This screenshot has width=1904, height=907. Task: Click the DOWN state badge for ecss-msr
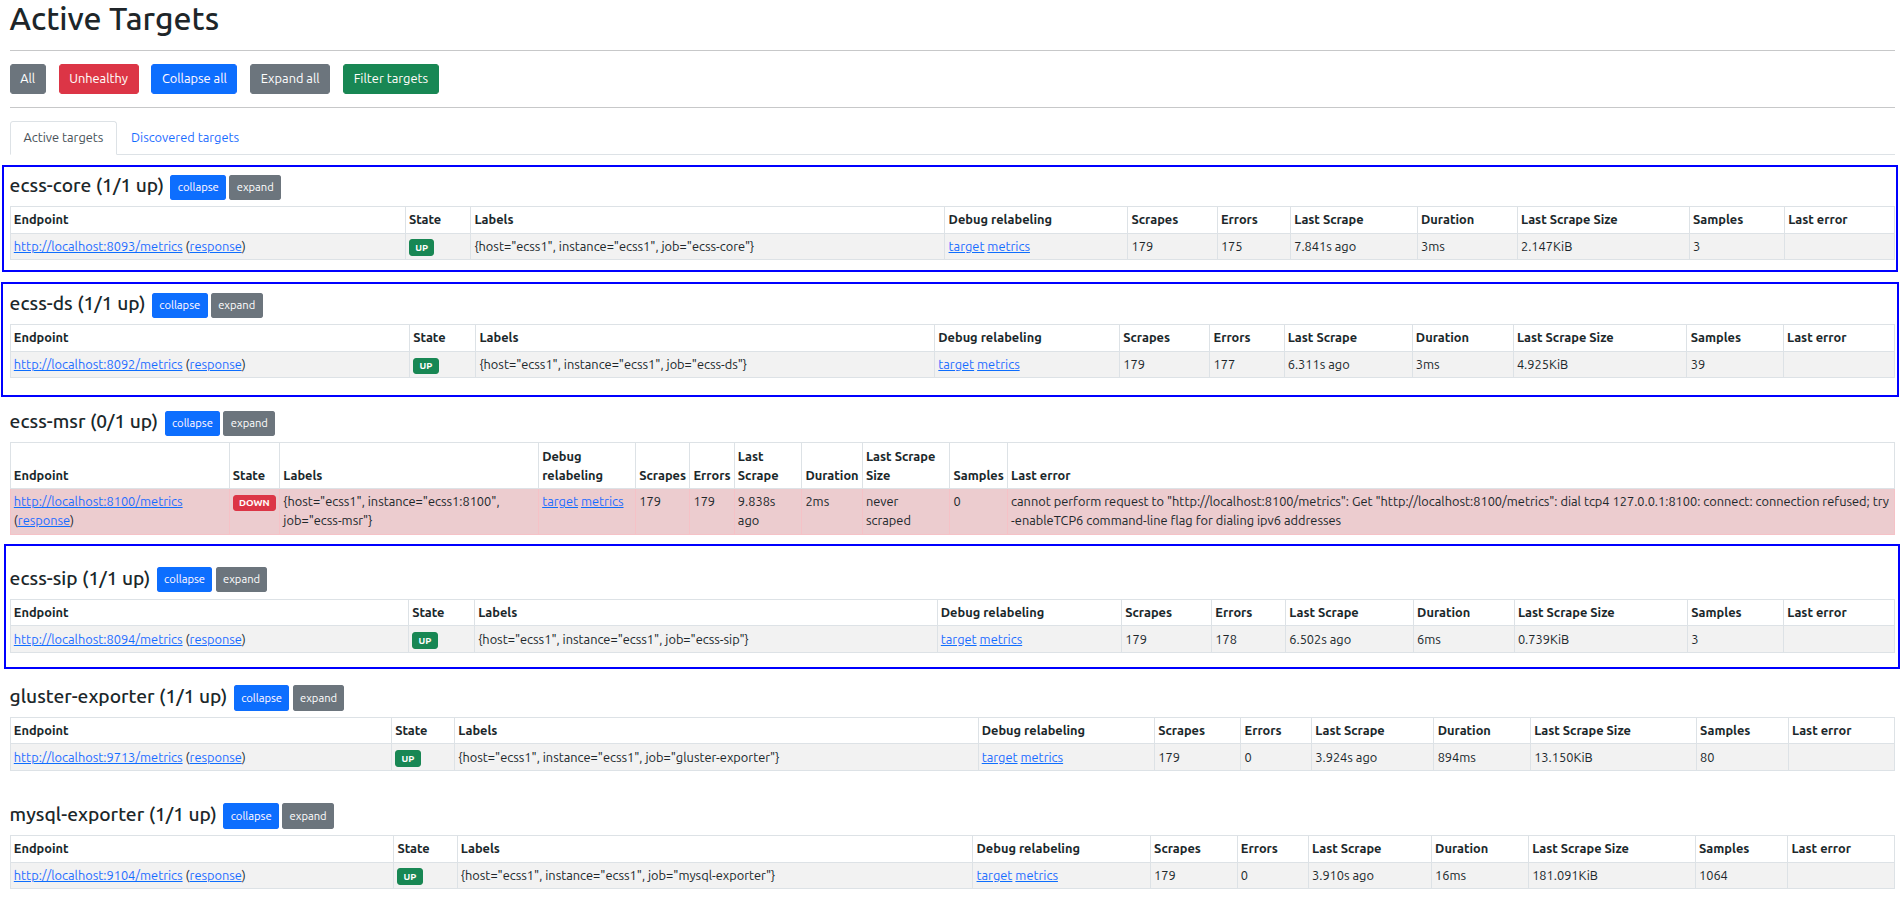click(x=254, y=503)
